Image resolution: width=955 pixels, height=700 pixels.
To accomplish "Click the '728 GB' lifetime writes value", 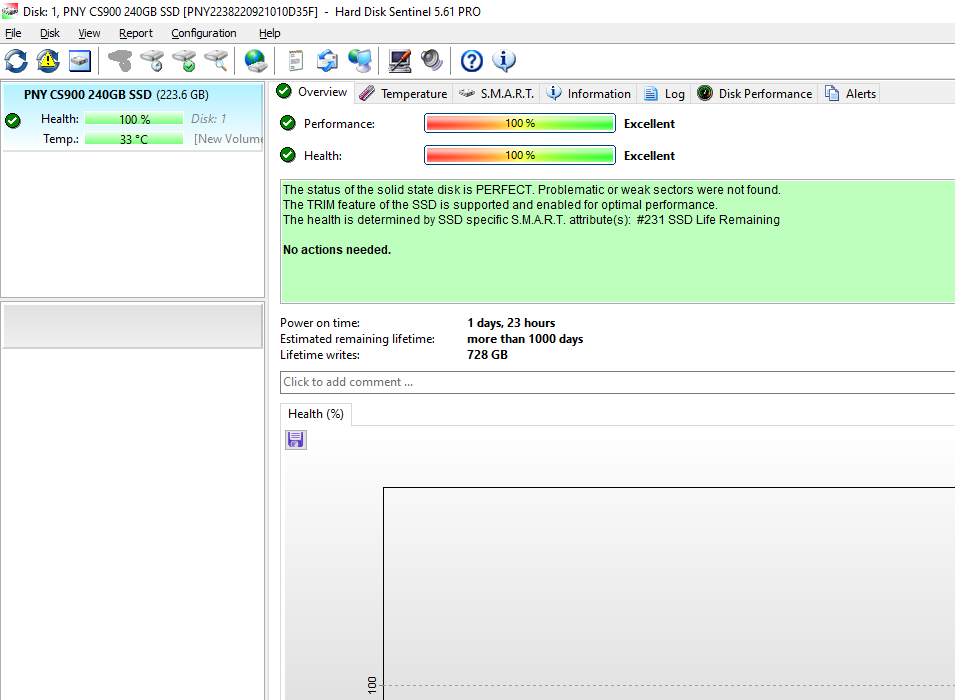I will (487, 355).
